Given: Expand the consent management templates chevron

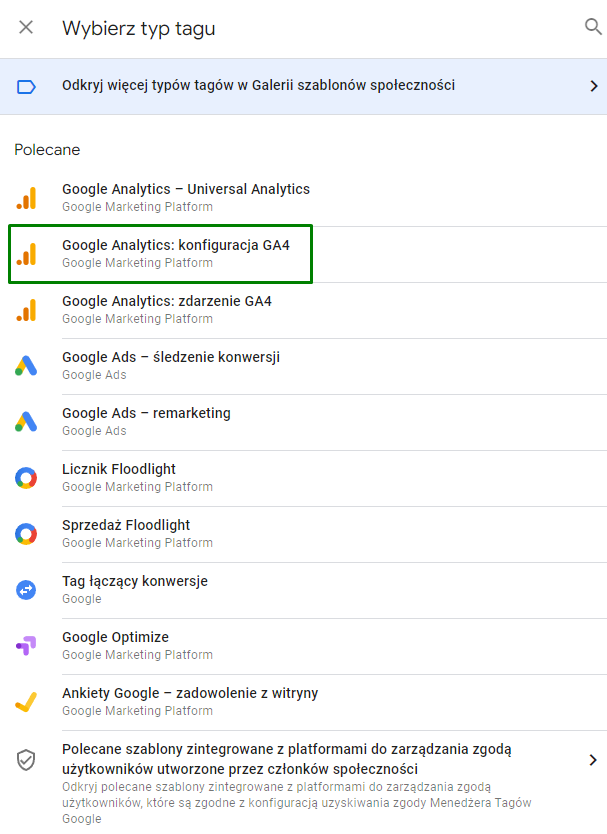Looking at the screenshot, I should coord(590,760).
